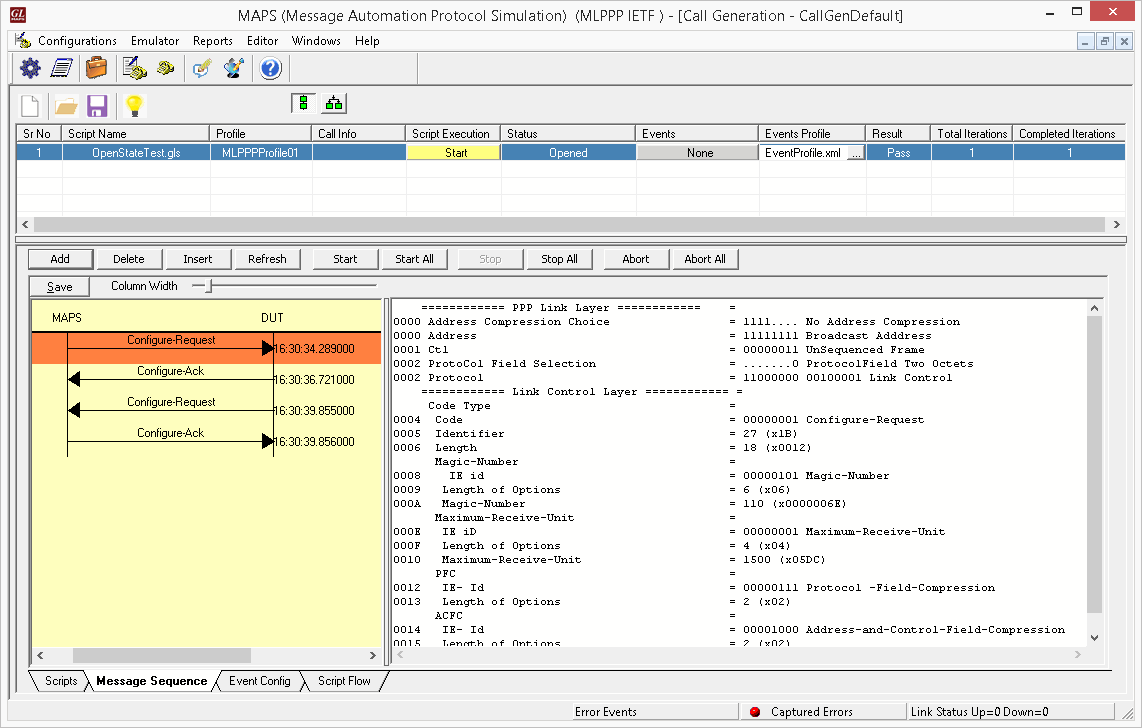Click the message sequence horizontal scrollbar
This screenshot has width=1142, height=728.
point(162,655)
